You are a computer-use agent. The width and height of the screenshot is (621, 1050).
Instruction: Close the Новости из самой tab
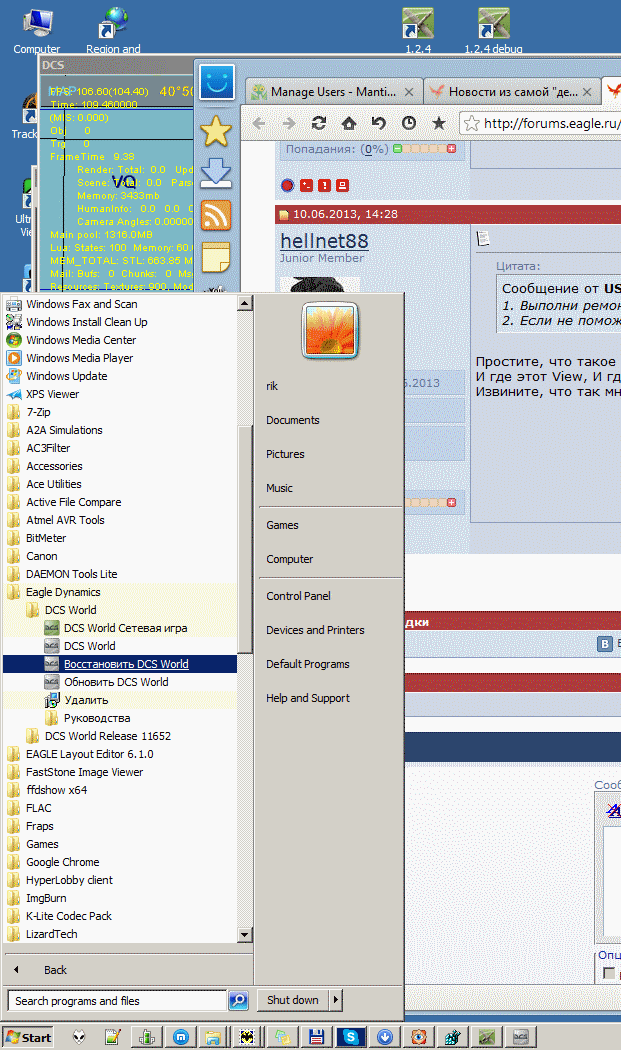pos(587,92)
